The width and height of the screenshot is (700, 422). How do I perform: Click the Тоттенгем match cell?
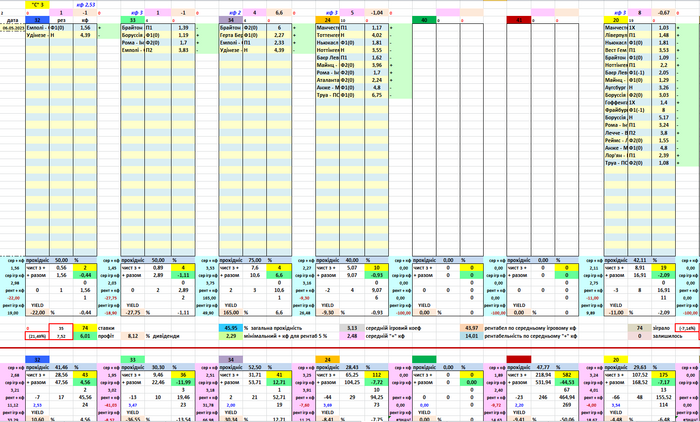click(x=328, y=35)
